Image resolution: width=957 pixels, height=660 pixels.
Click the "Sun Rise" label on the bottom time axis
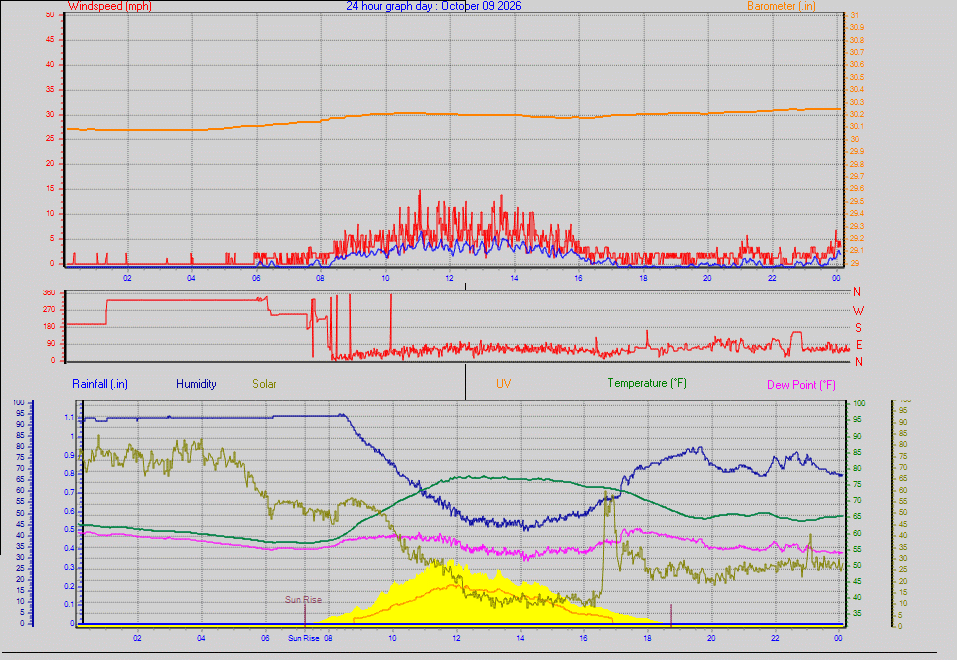[304, 638]
